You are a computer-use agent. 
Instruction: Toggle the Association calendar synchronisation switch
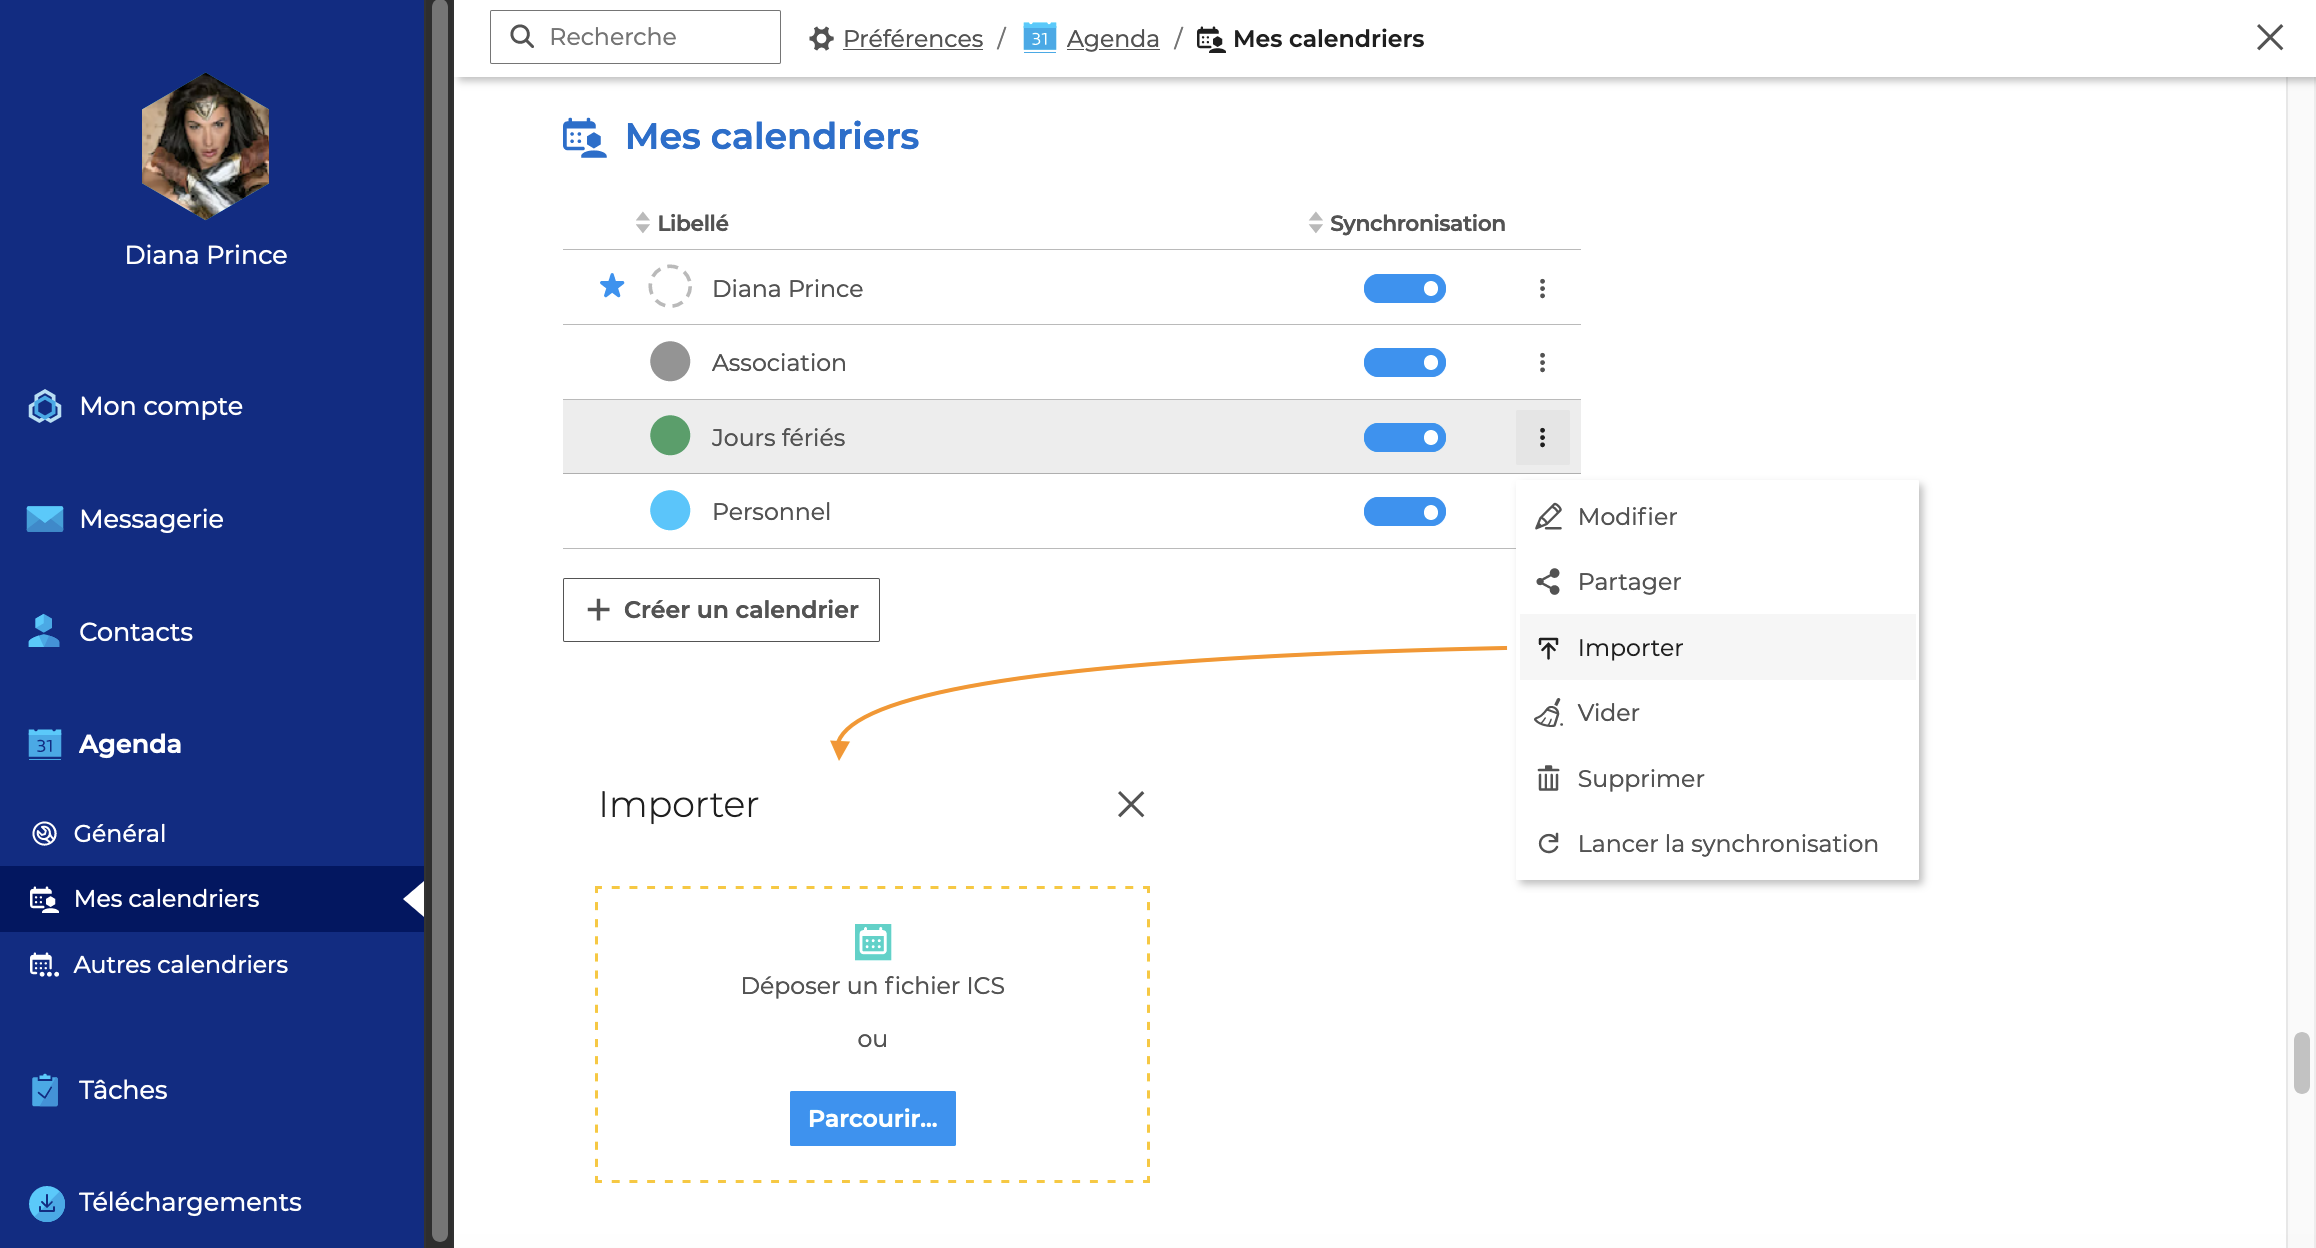click(1404, 362)
